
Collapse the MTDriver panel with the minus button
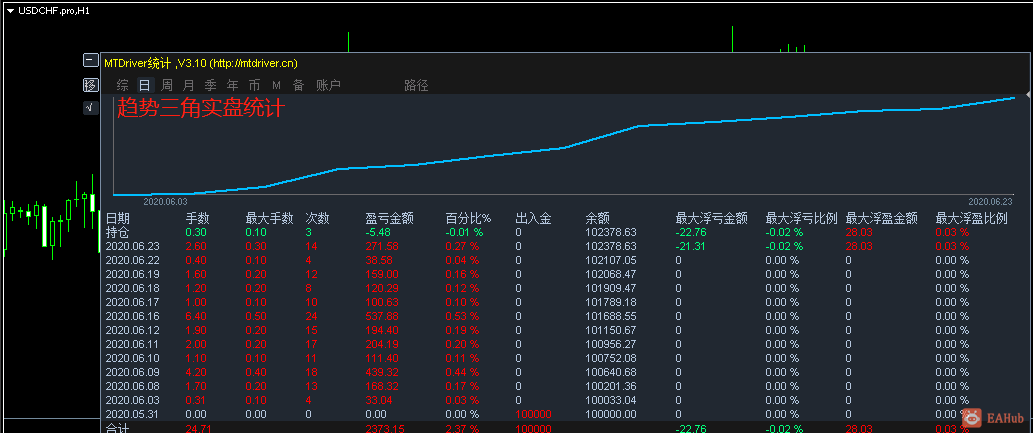tap(91, 61)
